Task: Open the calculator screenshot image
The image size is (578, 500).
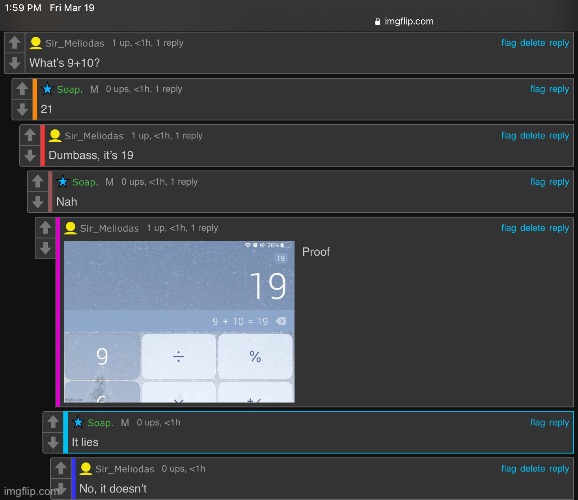Action: pyautogui.click(x=179, y=322)
